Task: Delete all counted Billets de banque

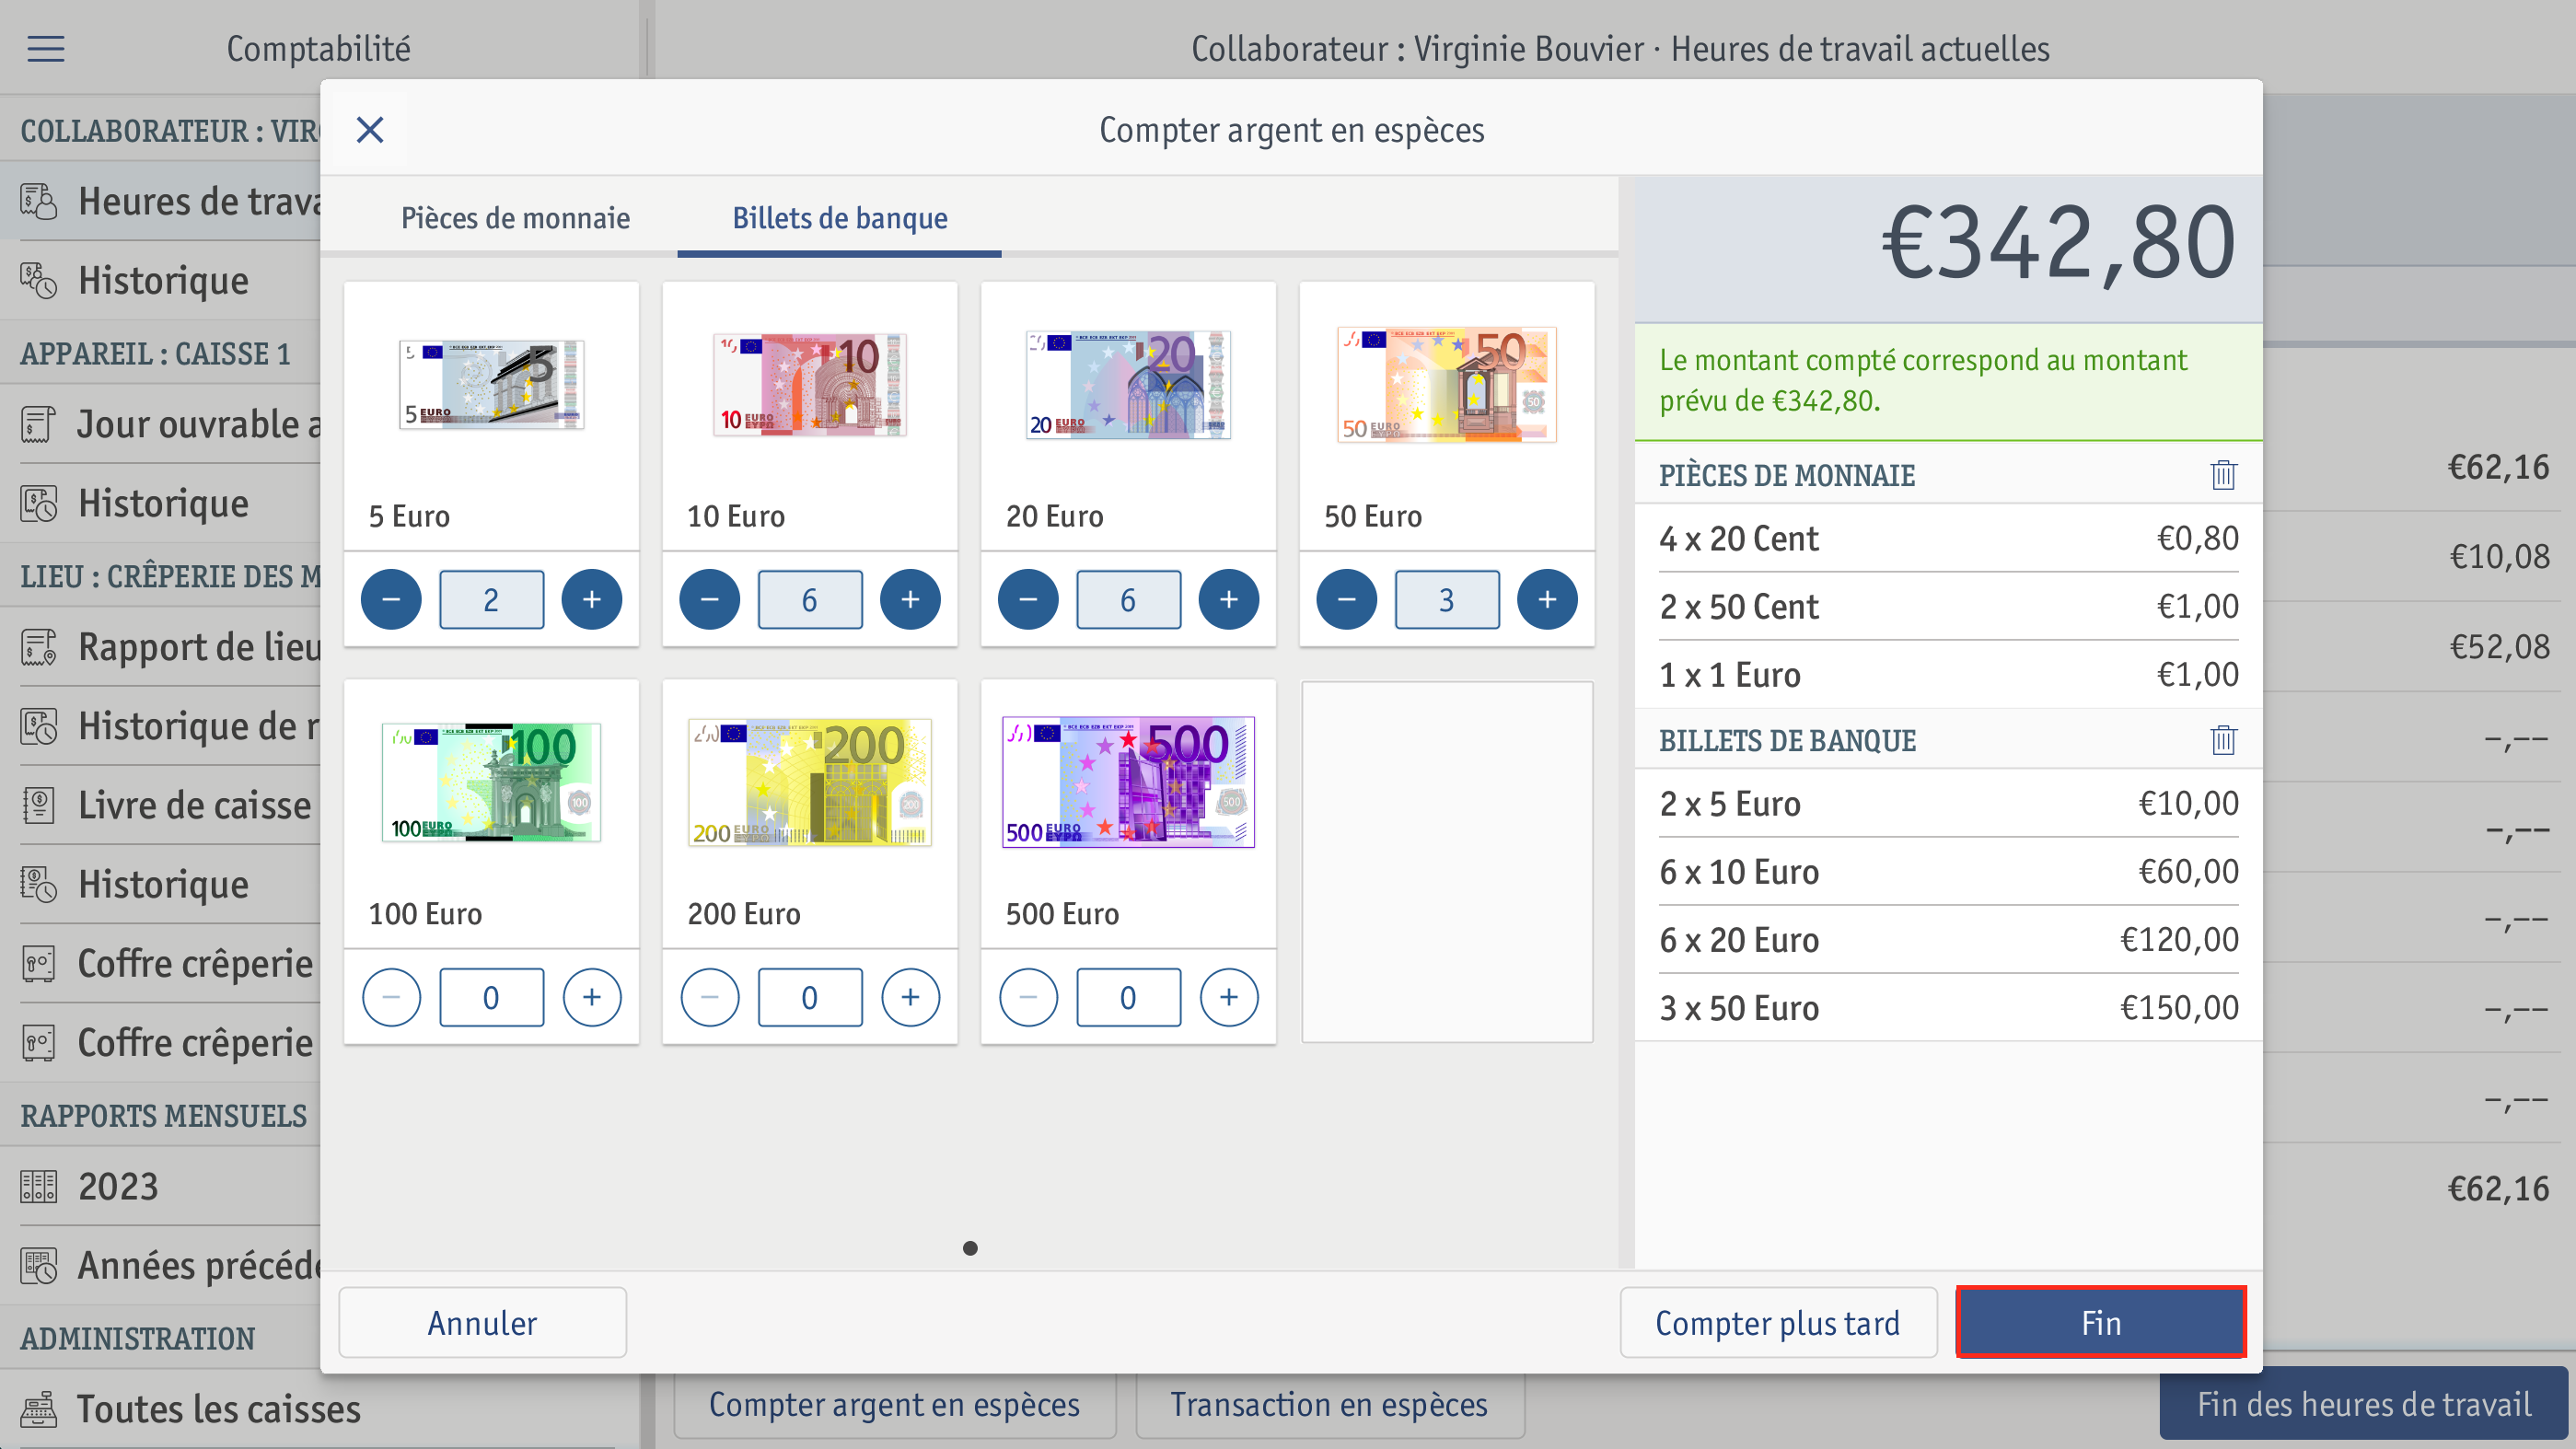Action: [2223, 740]
